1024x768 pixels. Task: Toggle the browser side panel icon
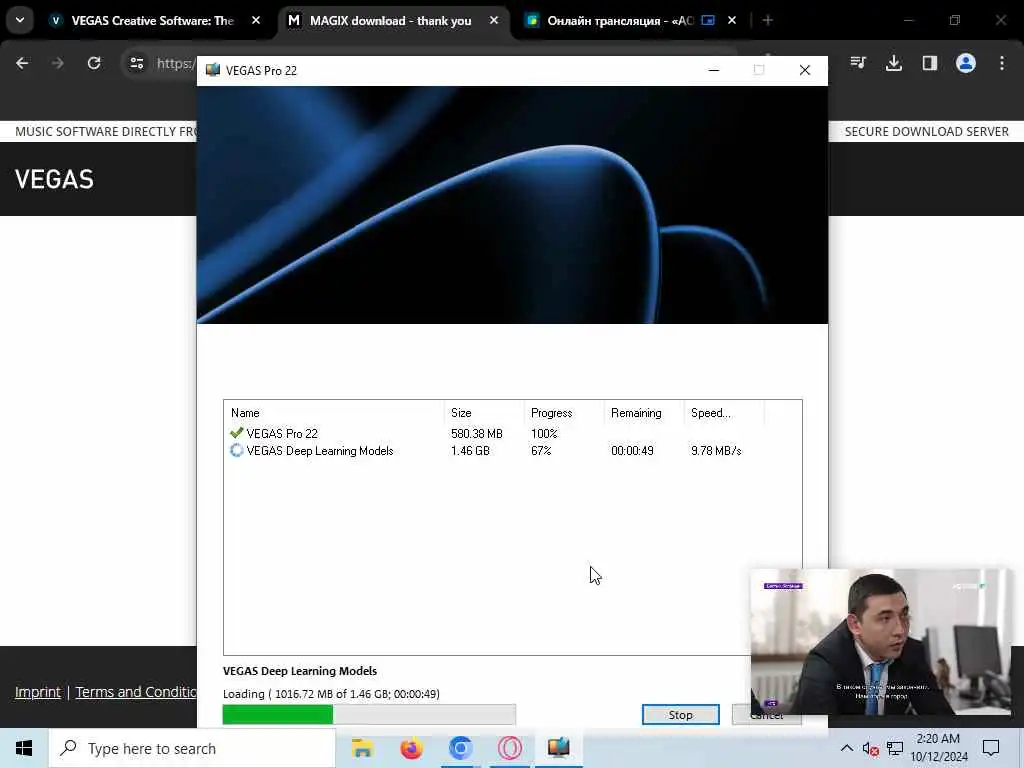coord(930,63)
